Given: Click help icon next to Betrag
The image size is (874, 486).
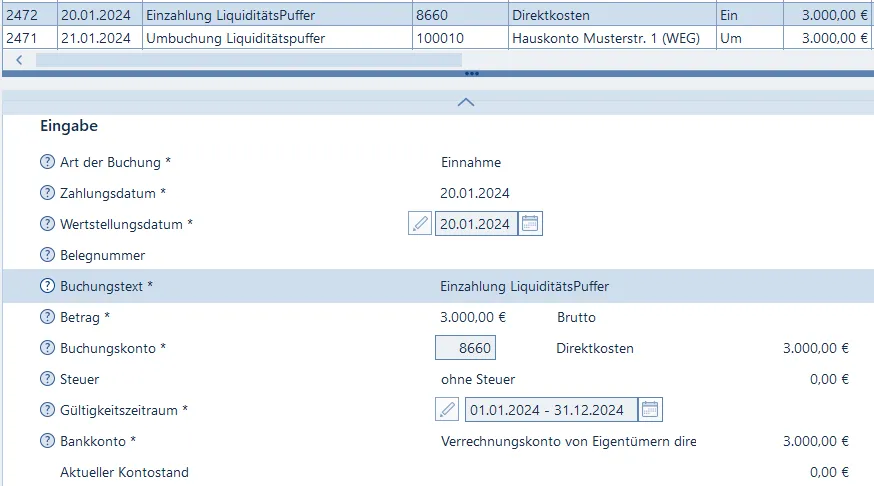Looking at the screenshot, I should tap(47, 317).
